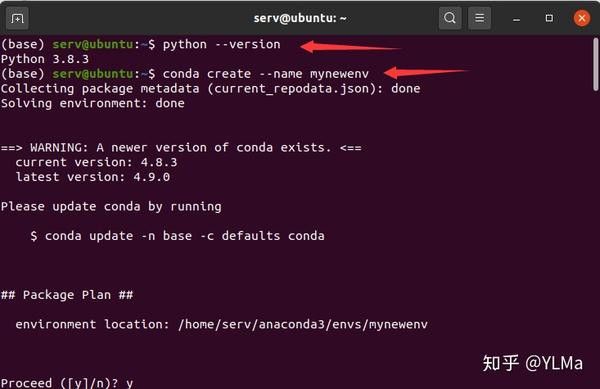Open the hamburger menu

tap(479, 18)
